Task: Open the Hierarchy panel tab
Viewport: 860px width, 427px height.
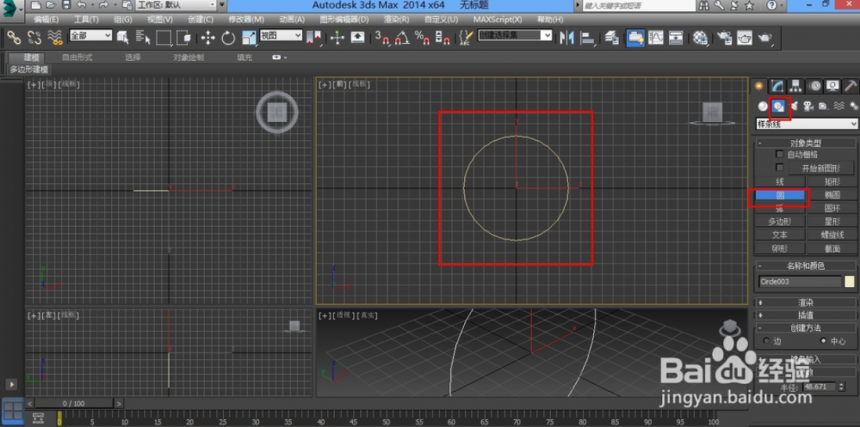Action: coord(795,86)
